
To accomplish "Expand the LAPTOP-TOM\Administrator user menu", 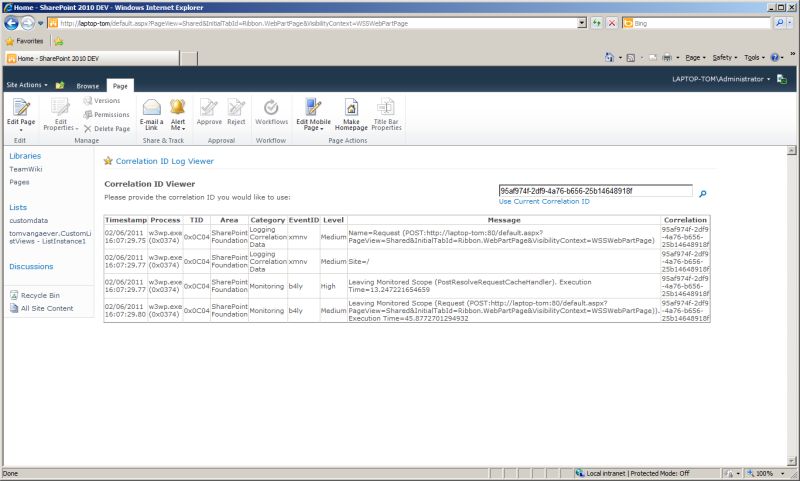I will (x=721, y=79).
